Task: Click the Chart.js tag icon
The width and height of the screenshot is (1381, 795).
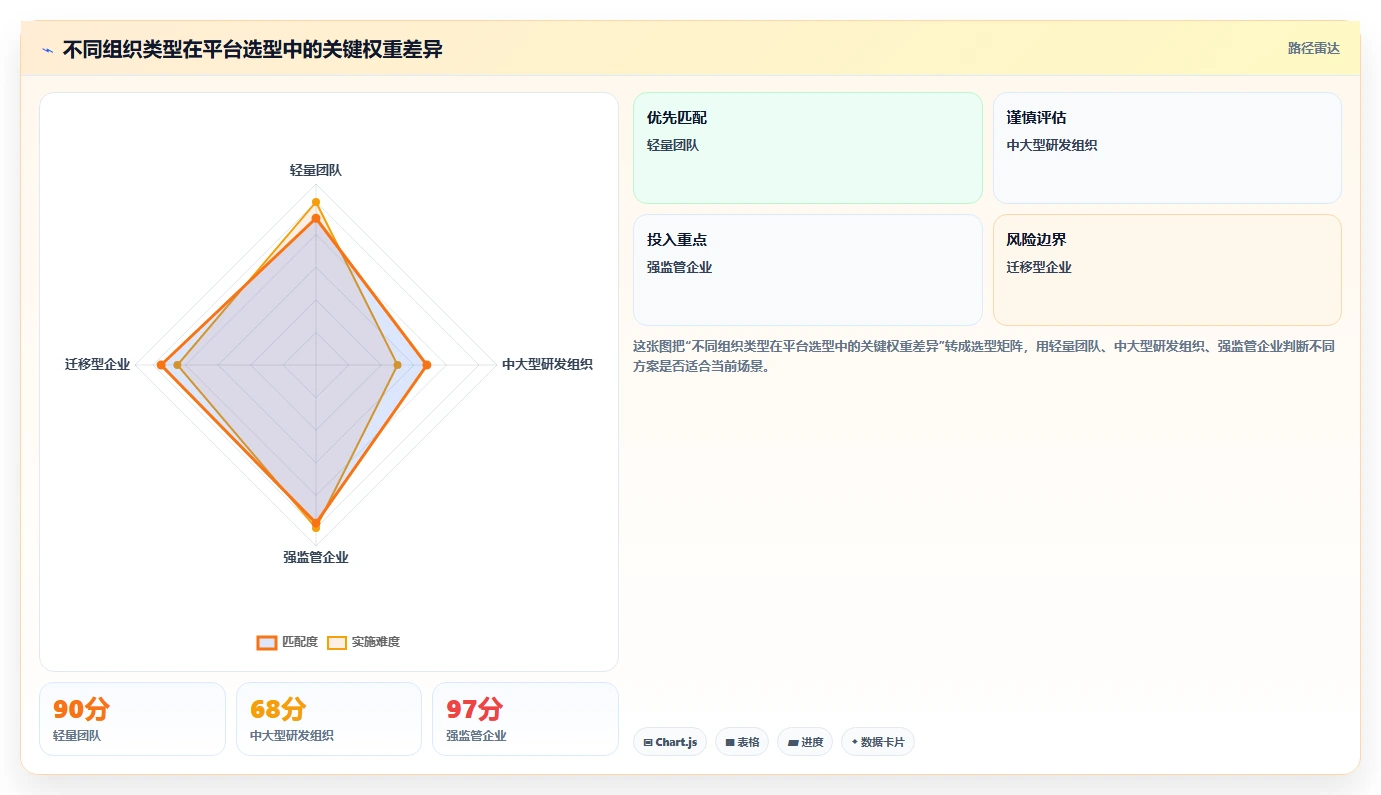Action: point(648,742)
